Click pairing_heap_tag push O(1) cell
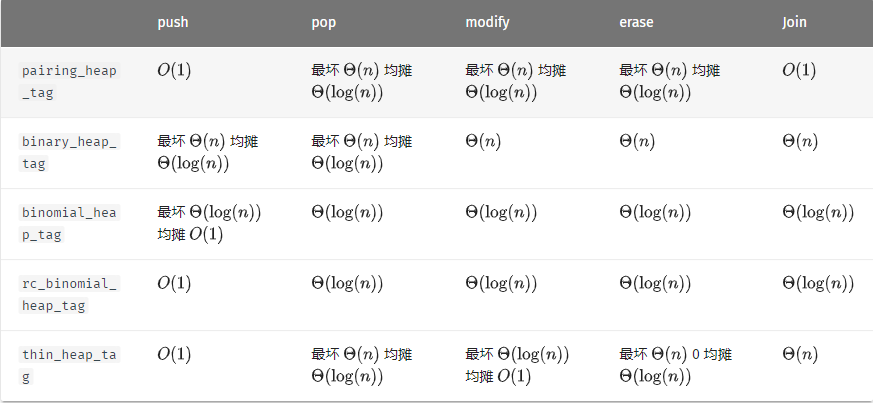The image size is (873, 403). tap(174, 71)
